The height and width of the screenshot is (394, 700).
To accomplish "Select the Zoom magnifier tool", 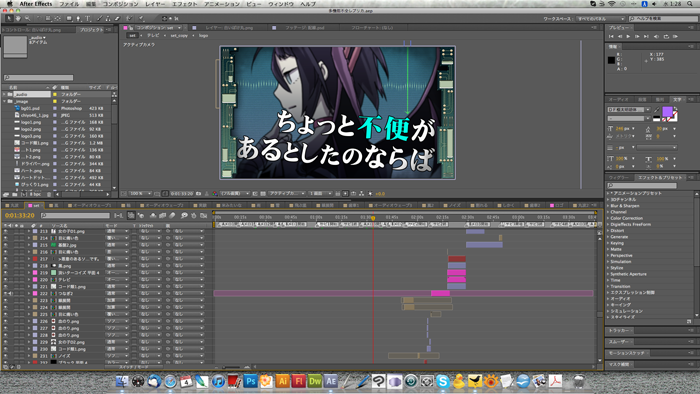I will click(x=27, y=19).
